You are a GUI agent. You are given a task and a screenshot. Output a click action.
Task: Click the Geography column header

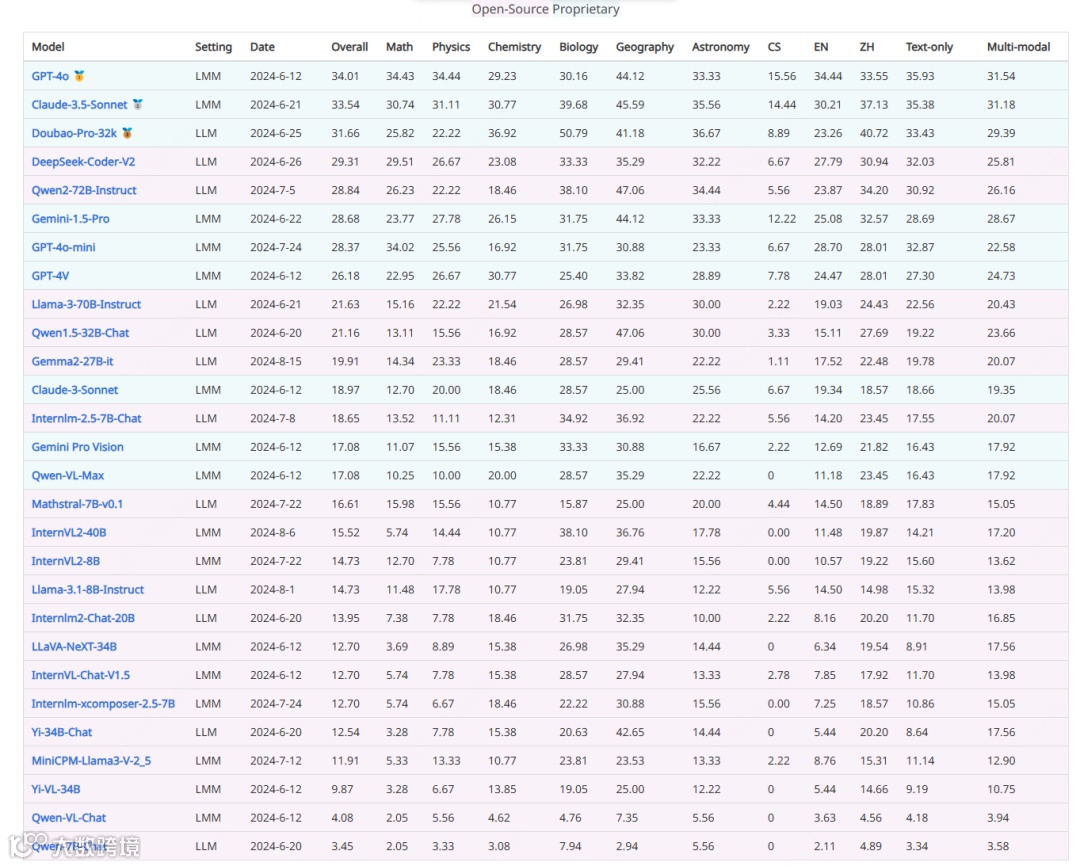tap(645, 47)
